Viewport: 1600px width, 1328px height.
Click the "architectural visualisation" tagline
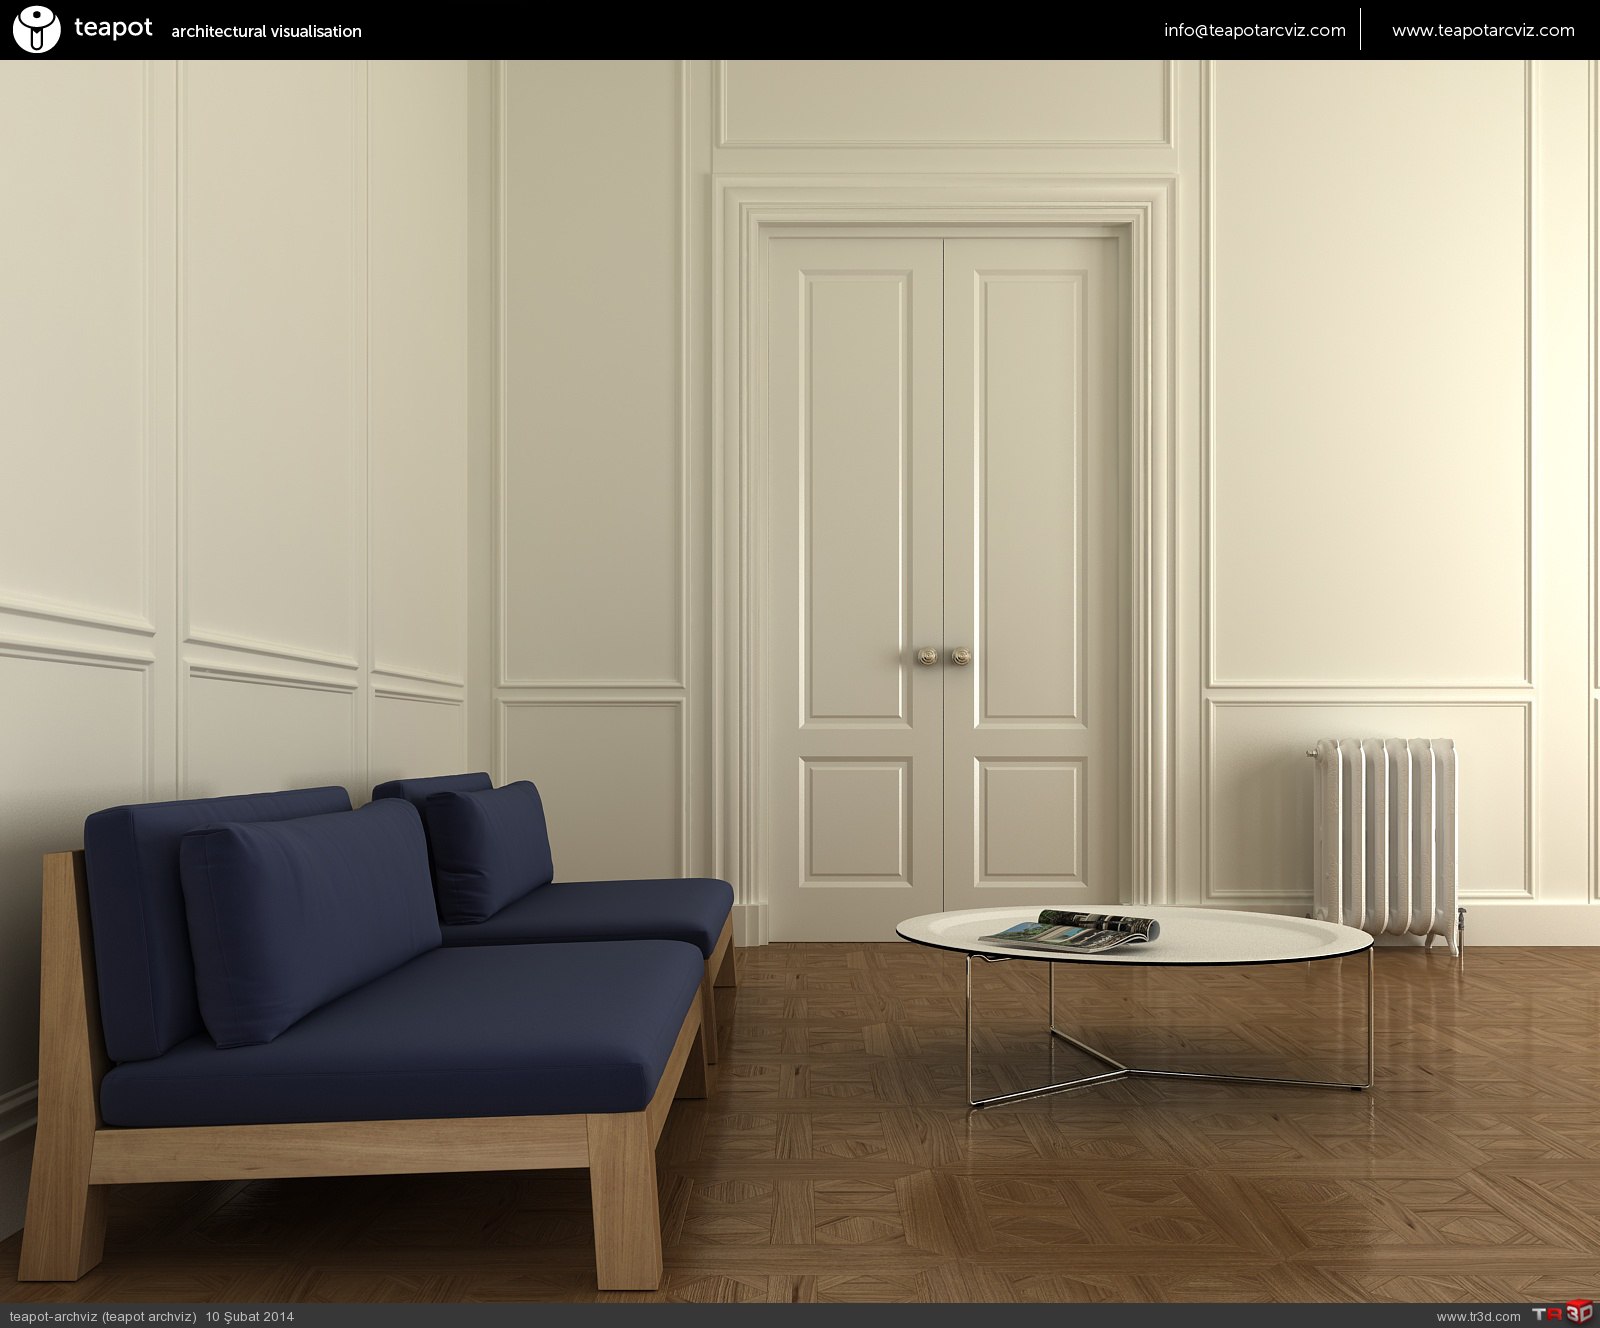coord(266,32)
